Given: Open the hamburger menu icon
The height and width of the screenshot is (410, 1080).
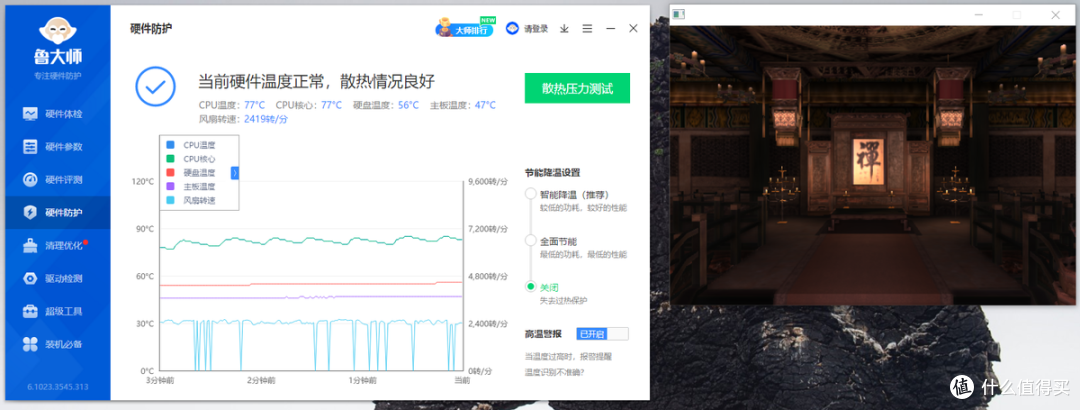Looking at the screenshot, I should (588, 29).
